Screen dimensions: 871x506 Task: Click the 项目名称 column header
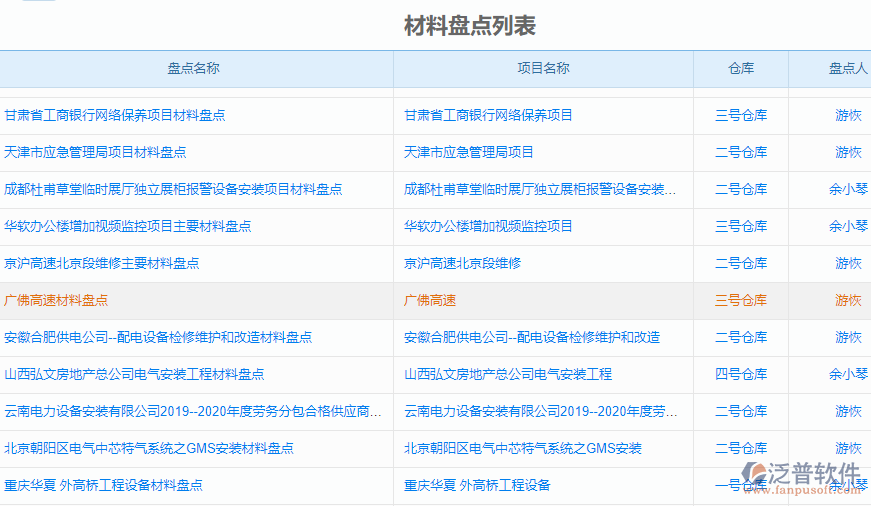point(543,68)
